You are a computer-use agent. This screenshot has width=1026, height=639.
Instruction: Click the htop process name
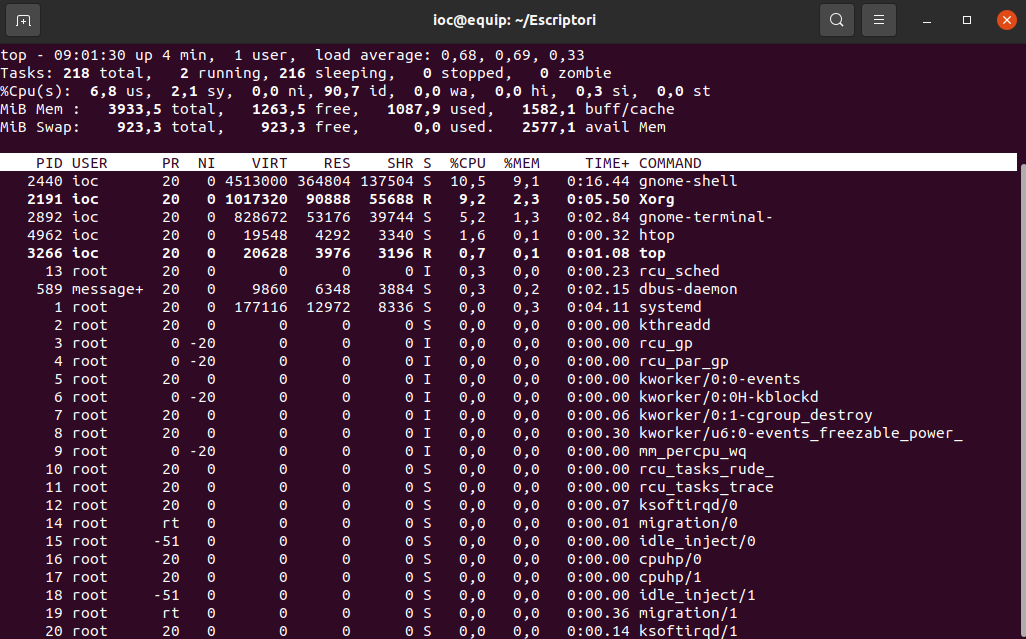click(656, 235)
